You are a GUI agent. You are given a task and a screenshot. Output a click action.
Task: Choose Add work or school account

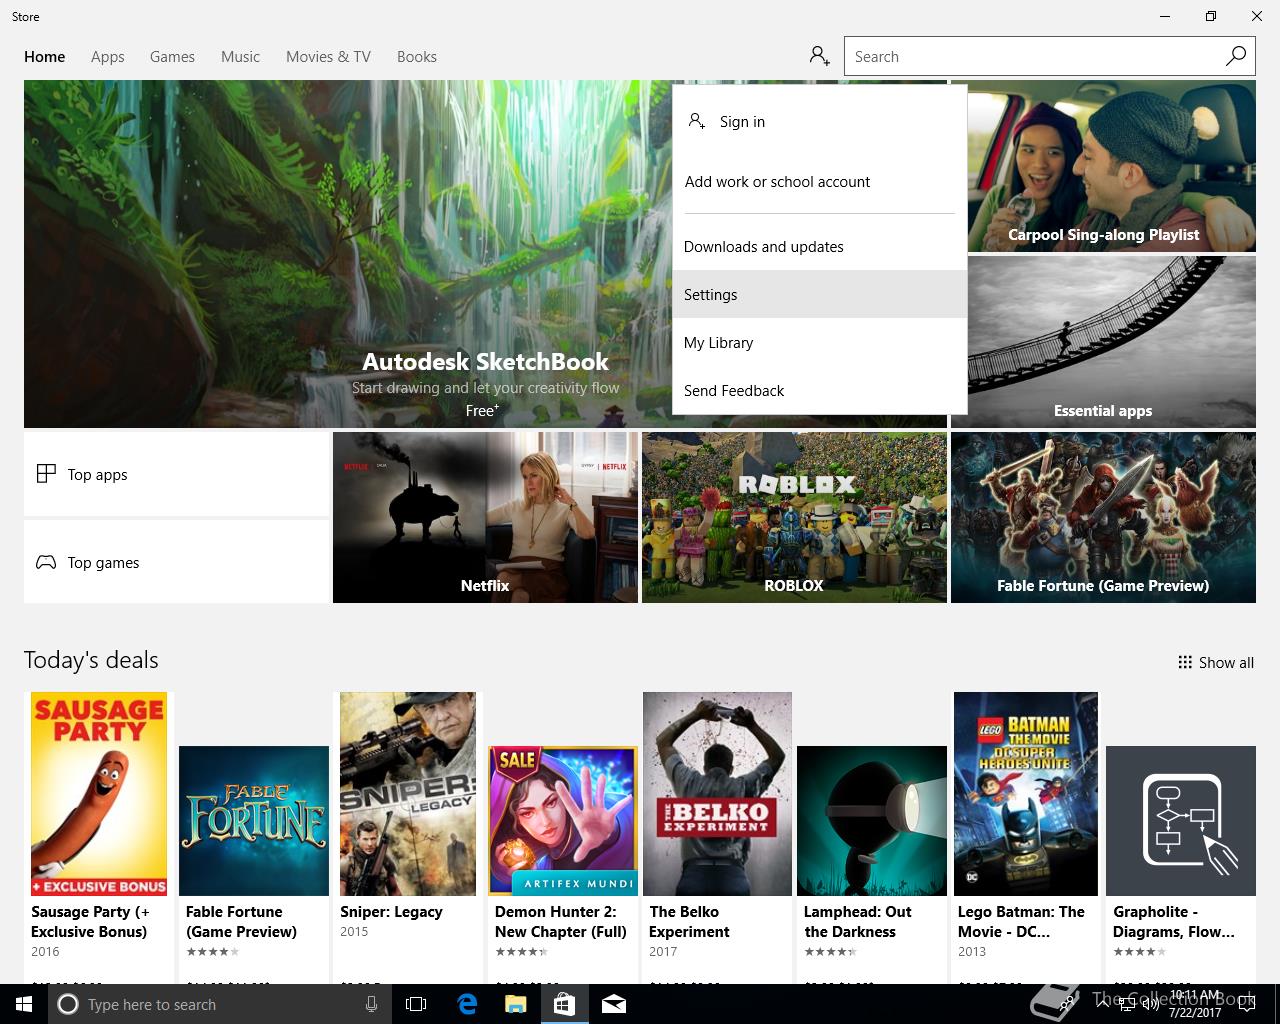click(x=820, y=181)
